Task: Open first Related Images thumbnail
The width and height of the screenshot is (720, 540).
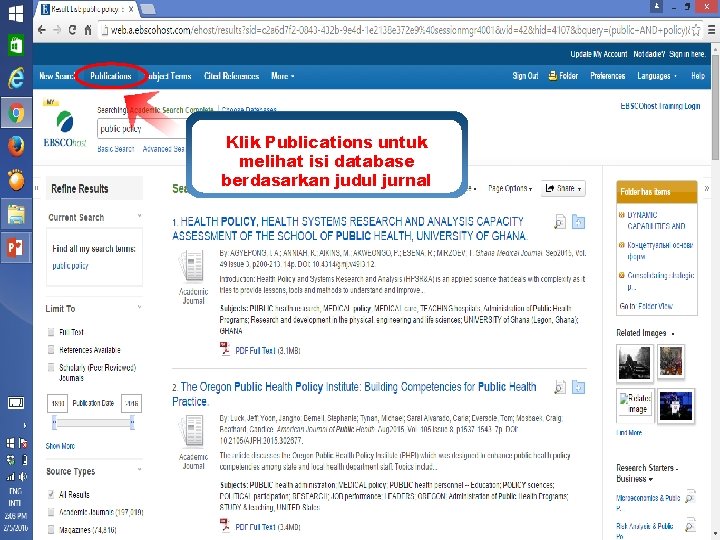Action: pyautogui.click(x=634, y=363)
